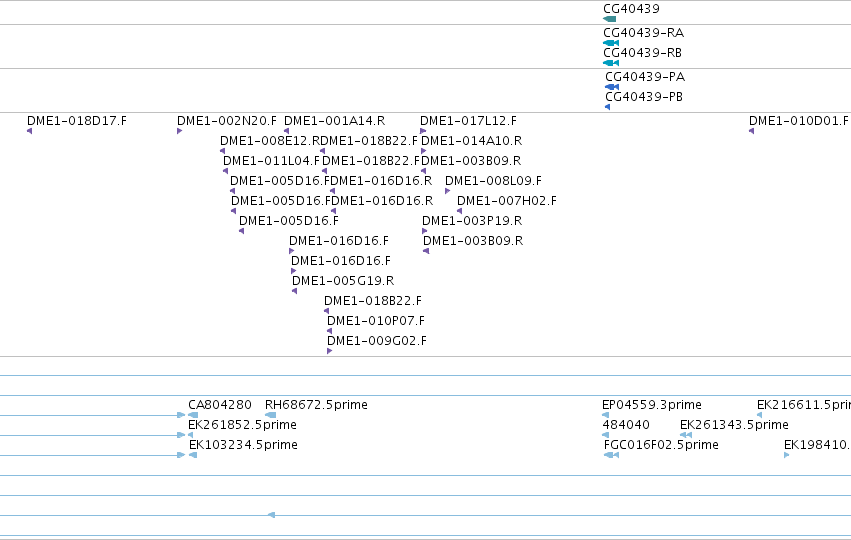Select the arrow marker below DME1-007H02.F
This screenshot has width=851, height=540.
(459, 211)
